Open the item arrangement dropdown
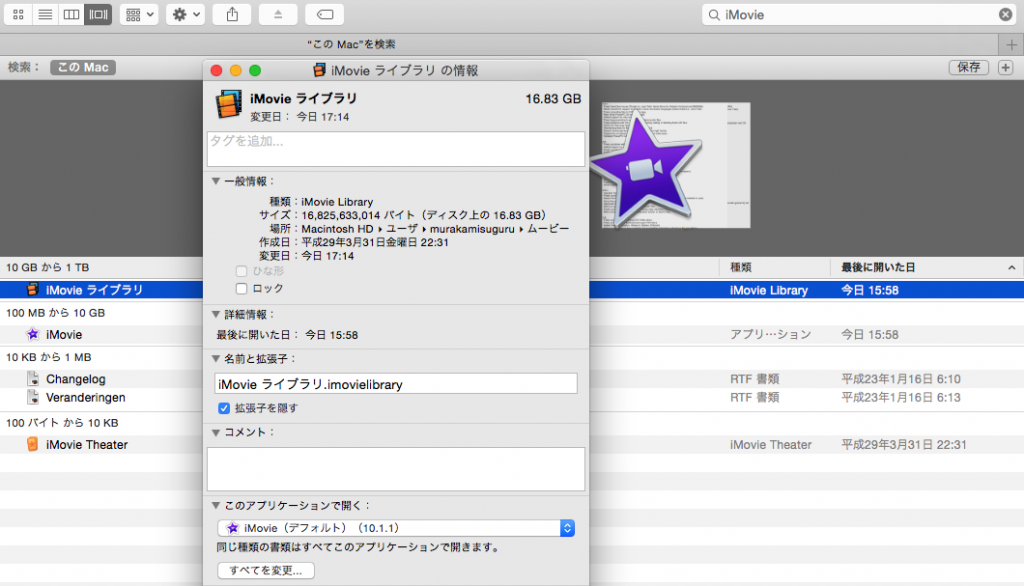 click(x=139, y=14)
